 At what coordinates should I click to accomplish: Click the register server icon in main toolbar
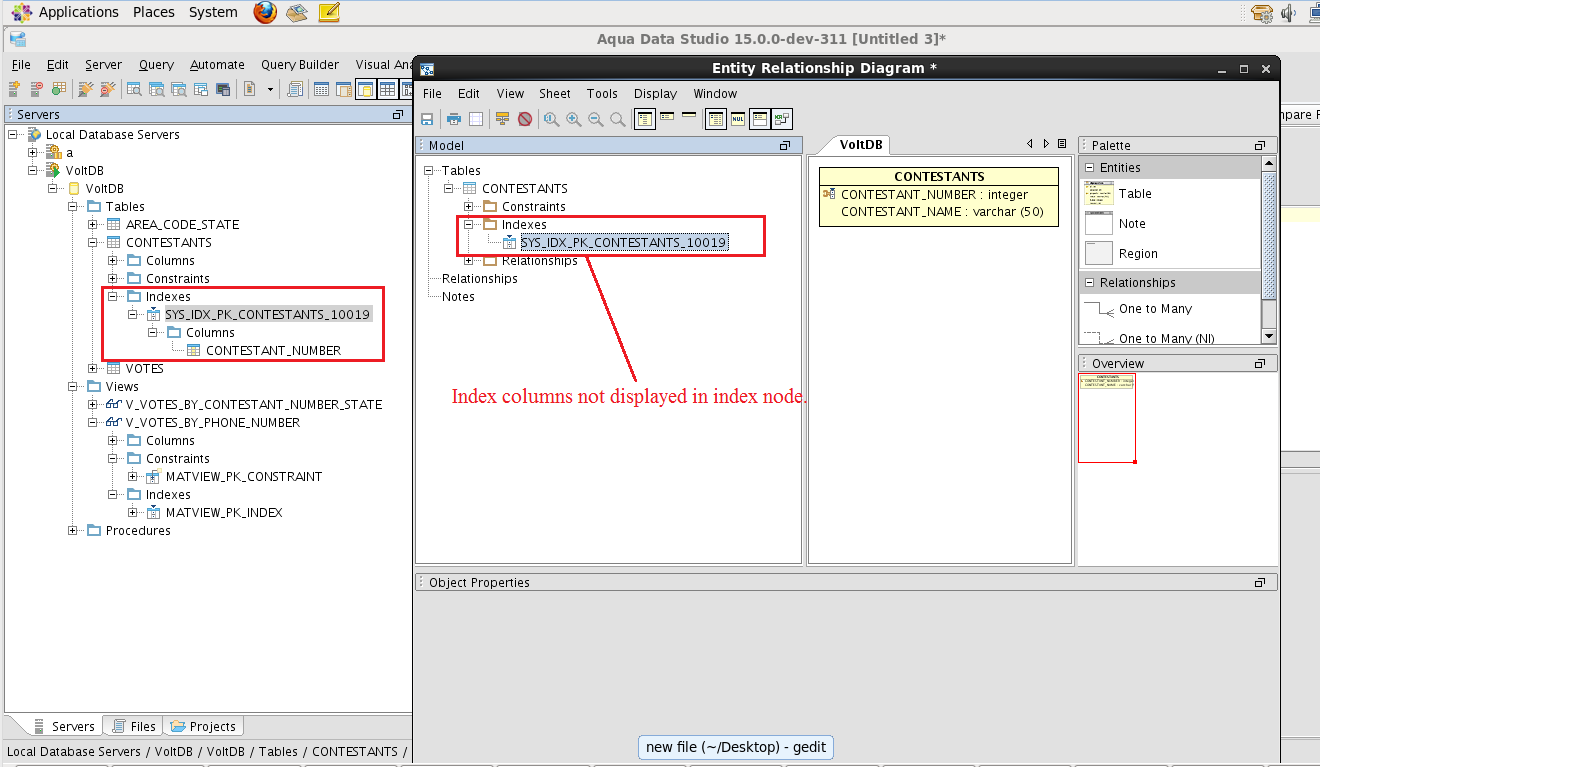[14, 89]
